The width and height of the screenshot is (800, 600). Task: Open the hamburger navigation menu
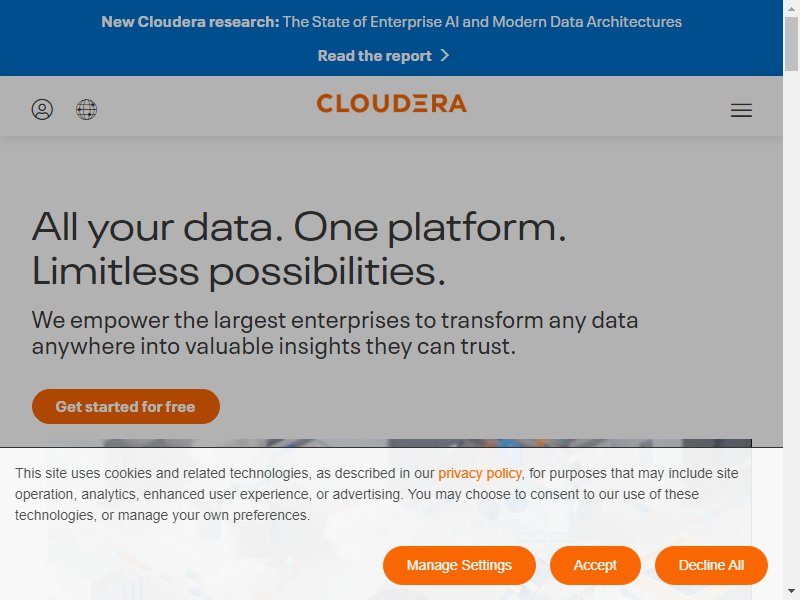tap(741, 110)
